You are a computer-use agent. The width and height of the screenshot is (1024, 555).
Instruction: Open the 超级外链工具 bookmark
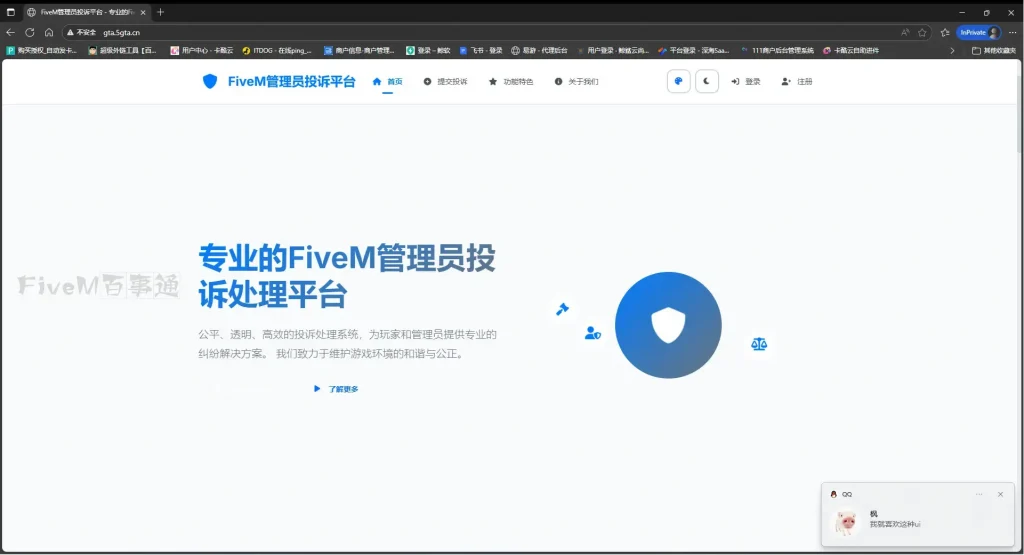pos(122,50)
